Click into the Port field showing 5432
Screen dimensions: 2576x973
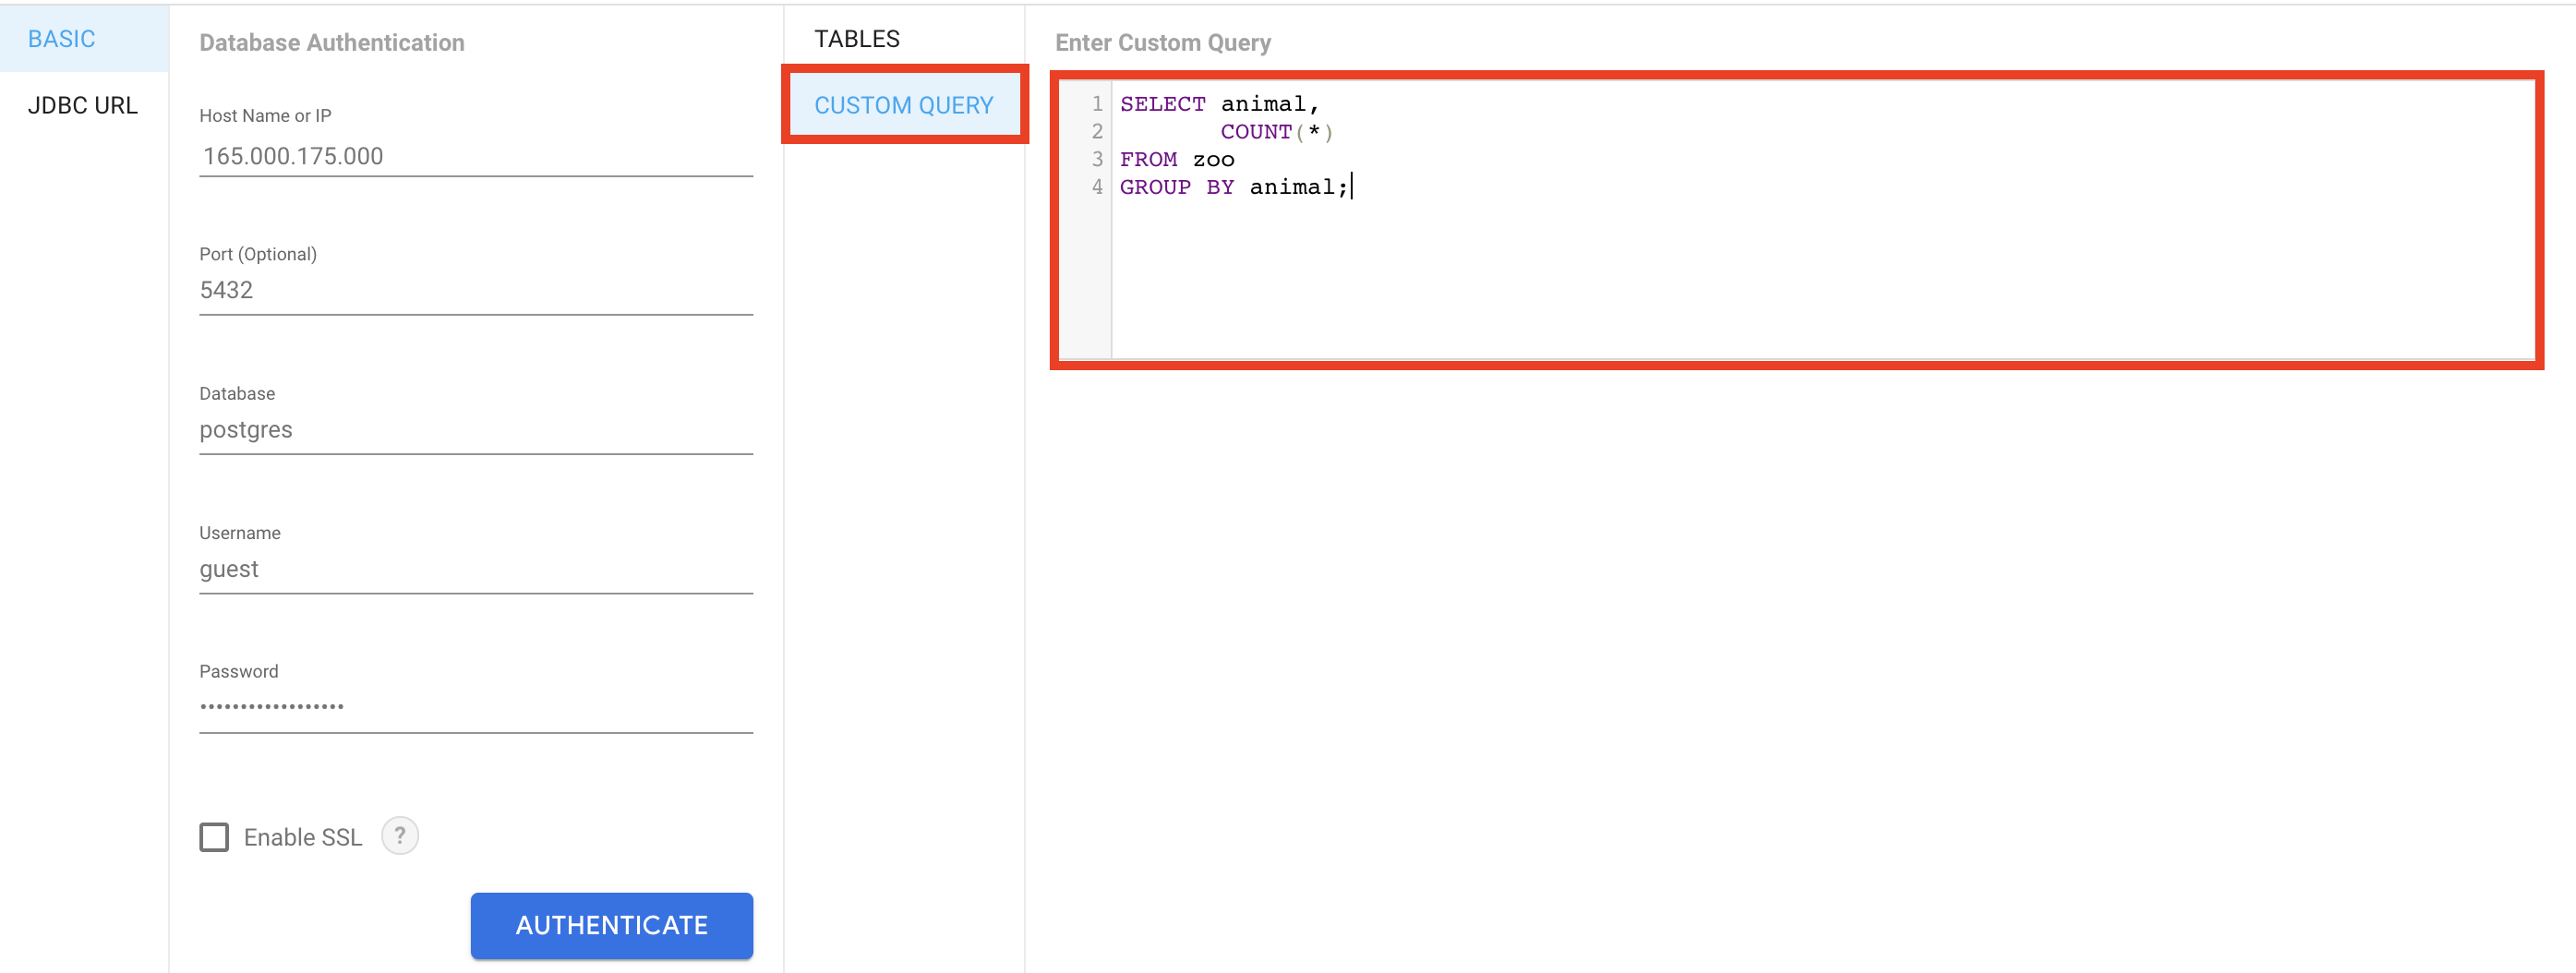pyautogui.click(x=475, y=290)
